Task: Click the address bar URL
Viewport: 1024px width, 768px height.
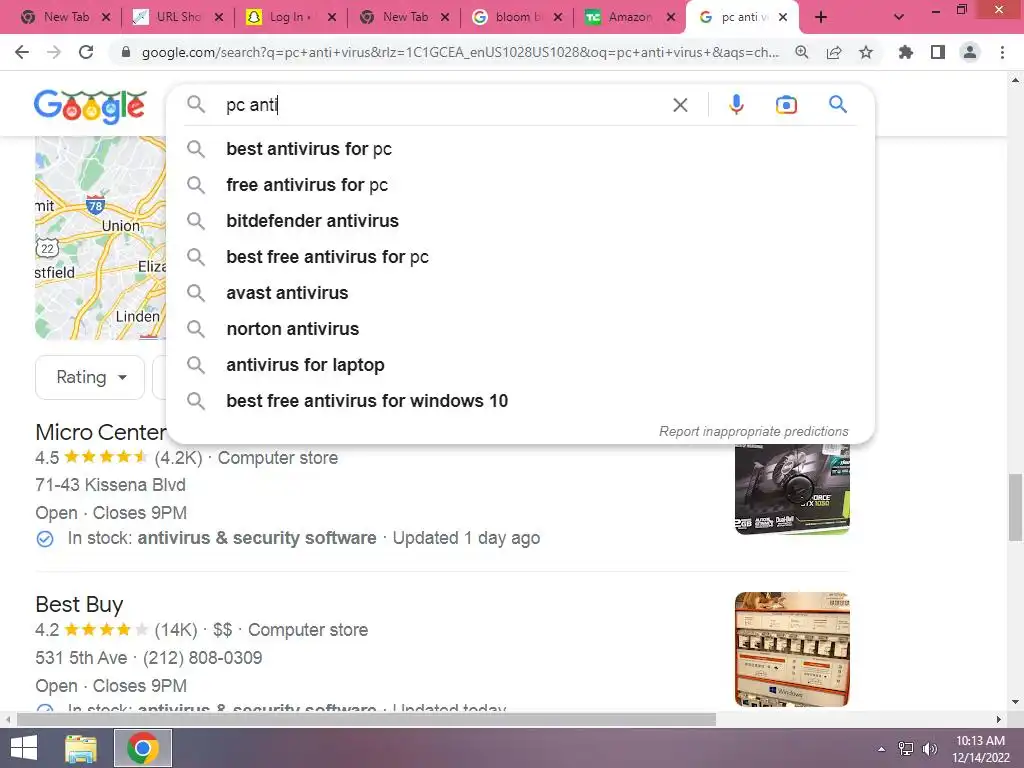Action: pos(460,52)
